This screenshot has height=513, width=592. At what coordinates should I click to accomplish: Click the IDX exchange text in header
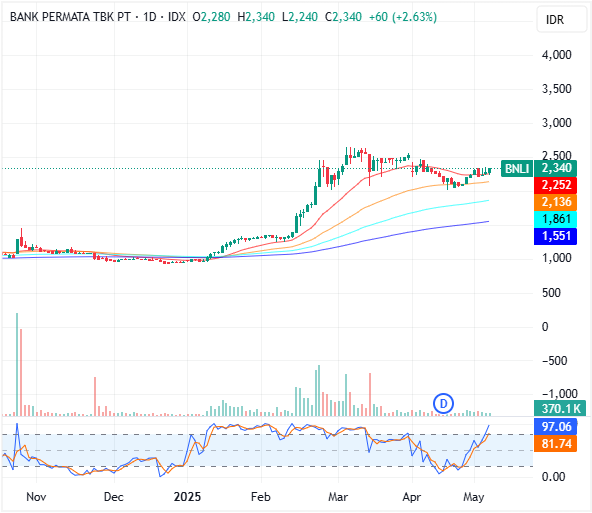click(x=177, y=17)
